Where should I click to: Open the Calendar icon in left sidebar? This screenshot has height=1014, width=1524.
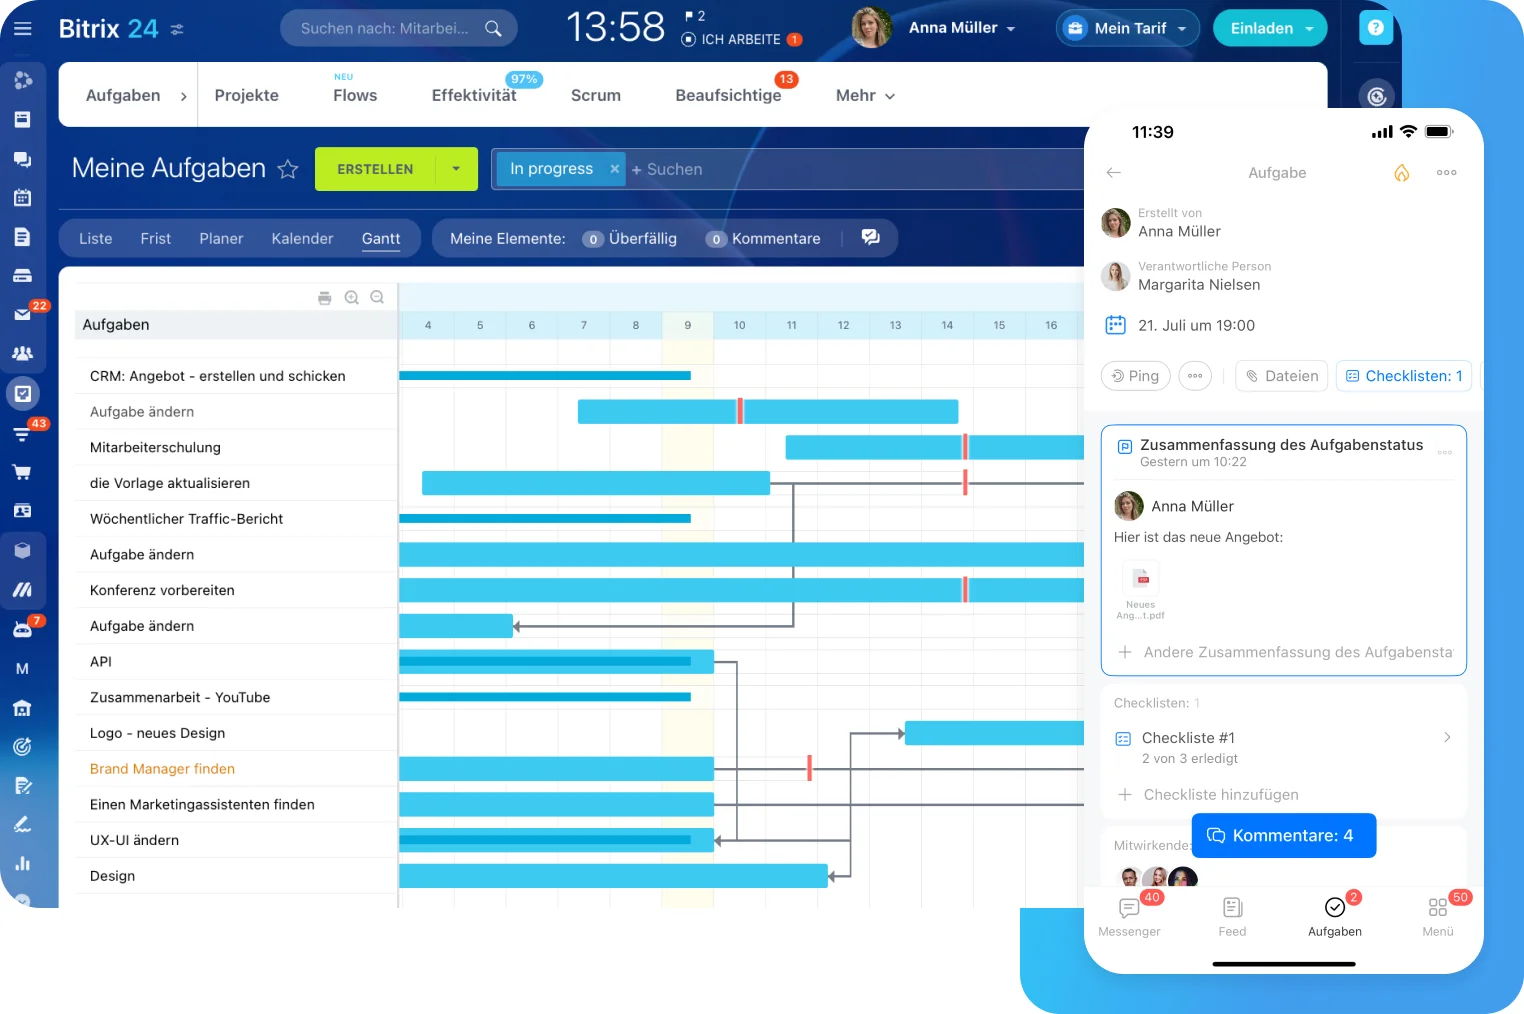point(22,198)
